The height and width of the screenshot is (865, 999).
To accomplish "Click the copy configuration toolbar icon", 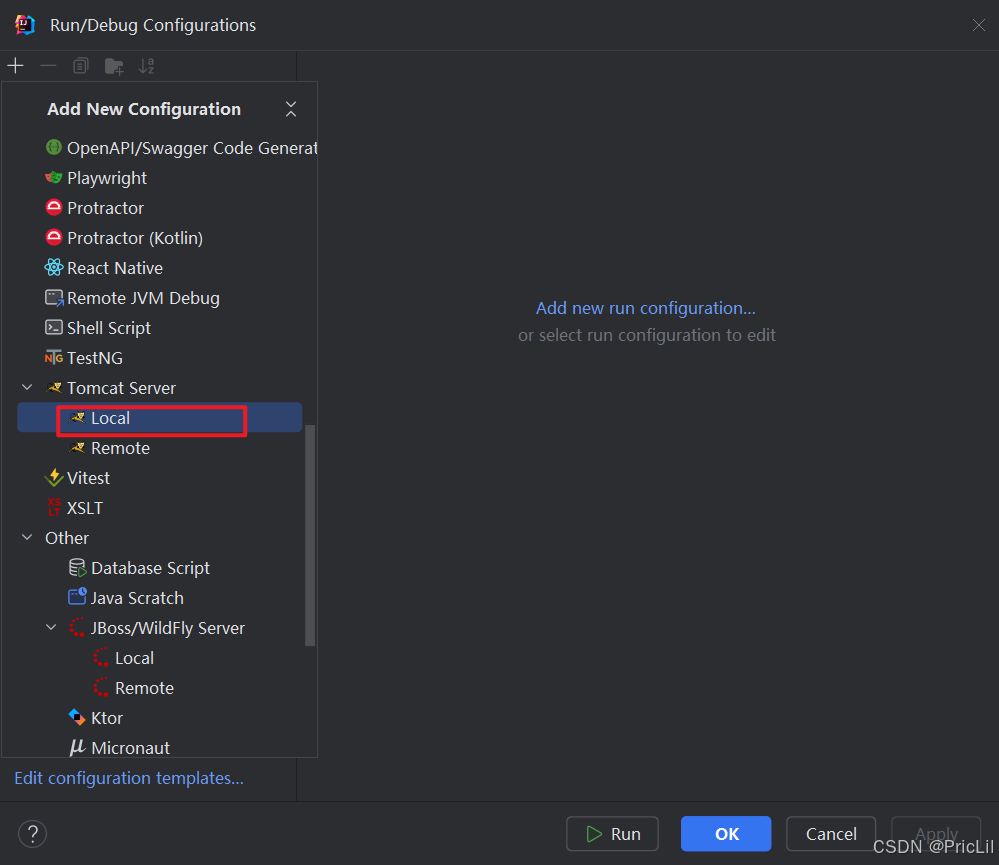I will coord(80,65).
